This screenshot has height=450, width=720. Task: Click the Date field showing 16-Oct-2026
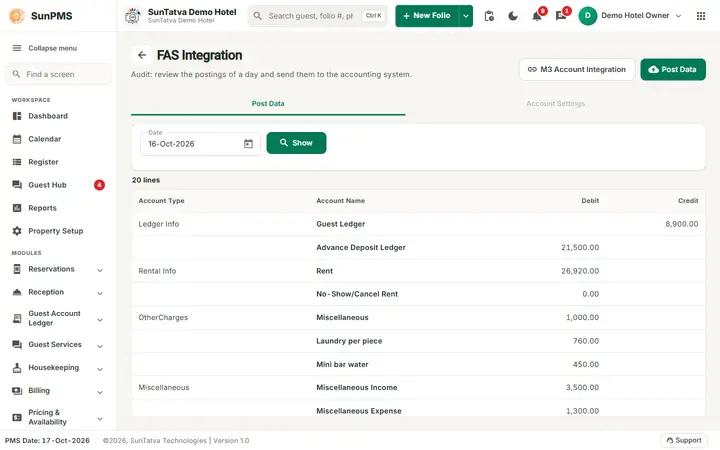click(x=200, y=144)
